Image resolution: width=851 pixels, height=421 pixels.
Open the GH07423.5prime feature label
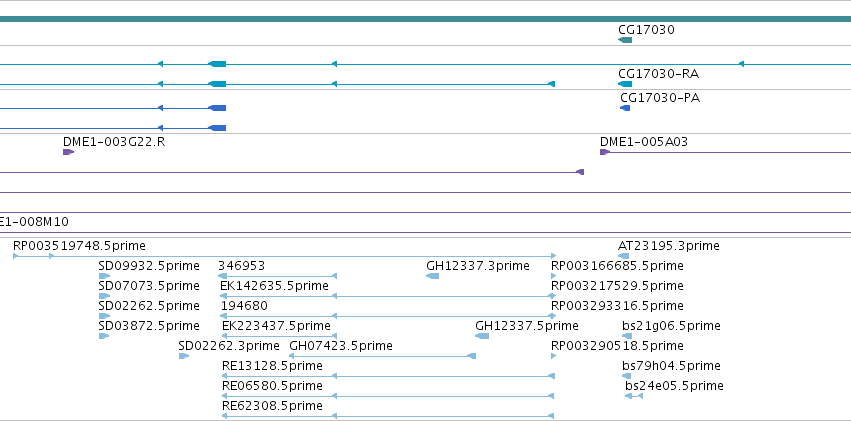(x=341, y=346)
